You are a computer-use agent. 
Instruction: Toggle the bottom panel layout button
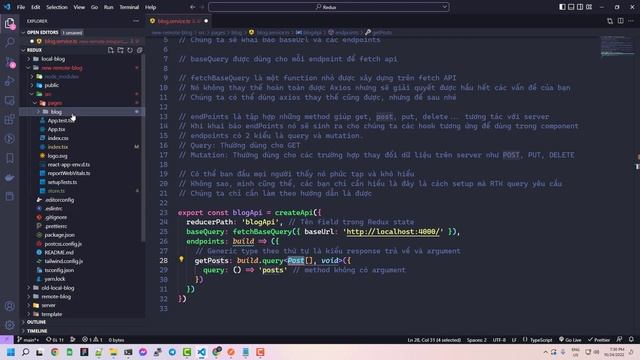pyautogui.click(x=571, y=7)
